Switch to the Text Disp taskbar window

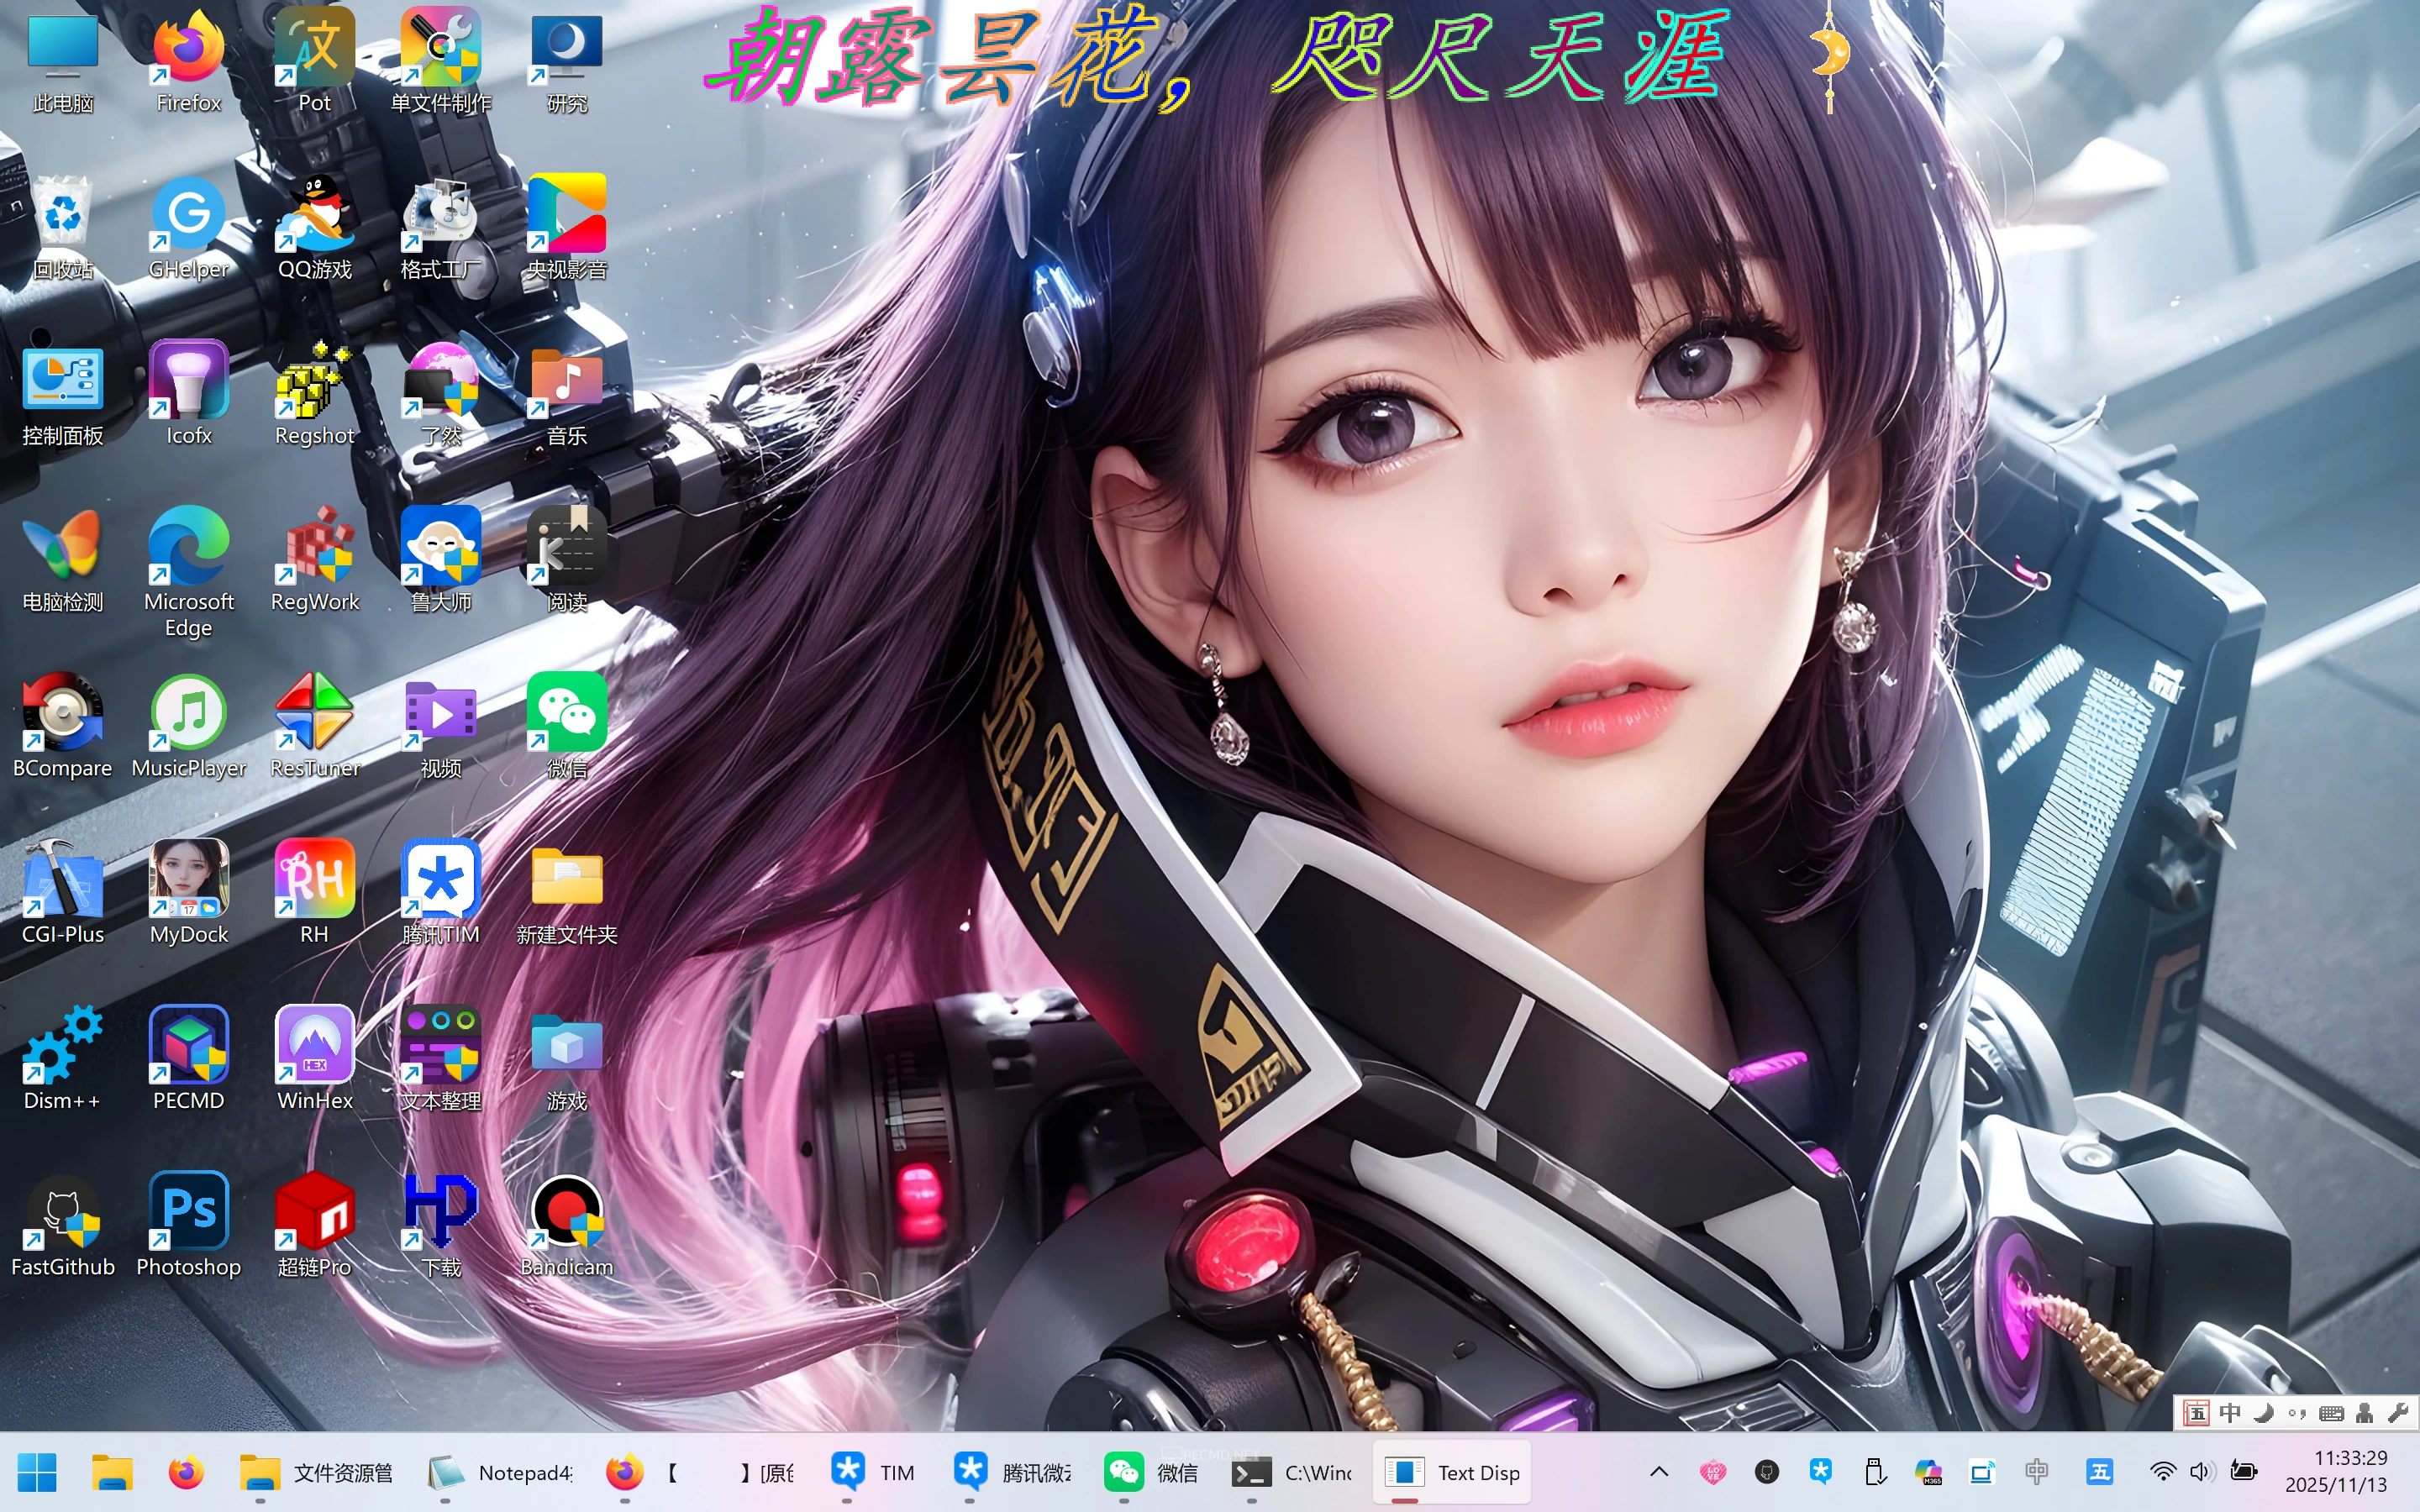point(1452,1472)
